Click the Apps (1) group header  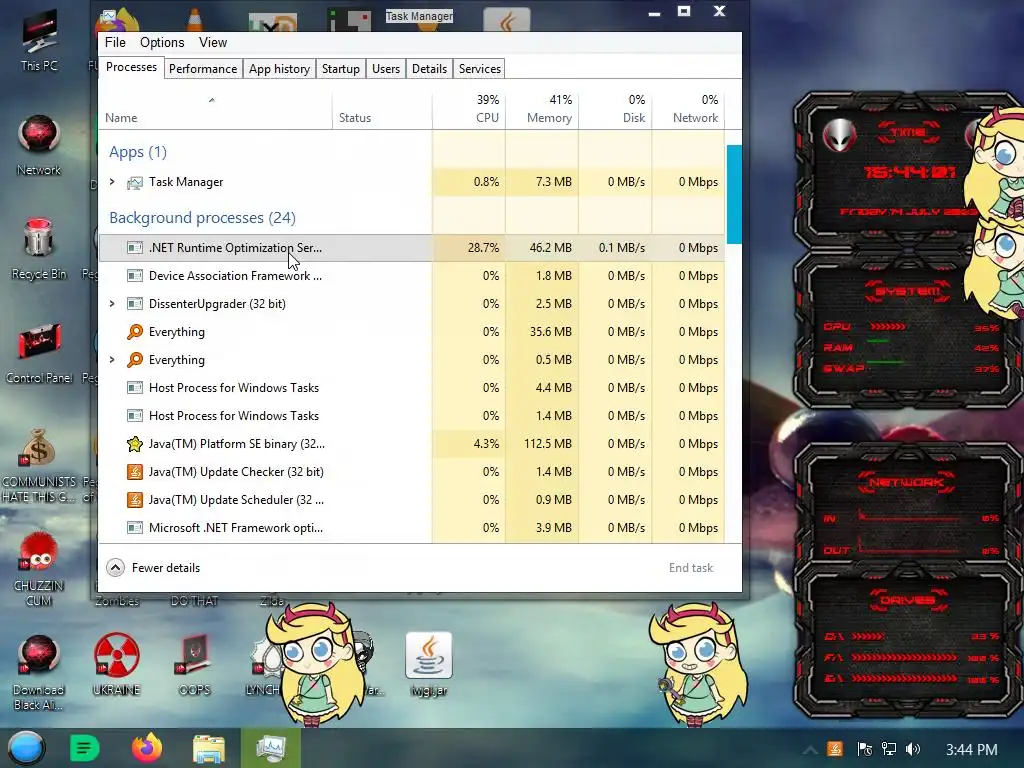tap(138, 152)
